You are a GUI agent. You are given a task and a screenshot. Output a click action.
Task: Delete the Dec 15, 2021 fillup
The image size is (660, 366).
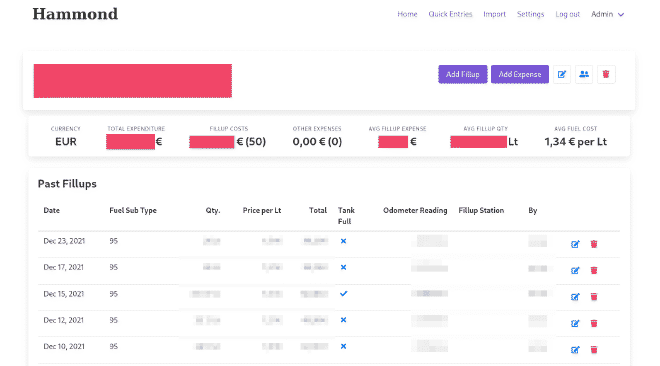[594, 297]
